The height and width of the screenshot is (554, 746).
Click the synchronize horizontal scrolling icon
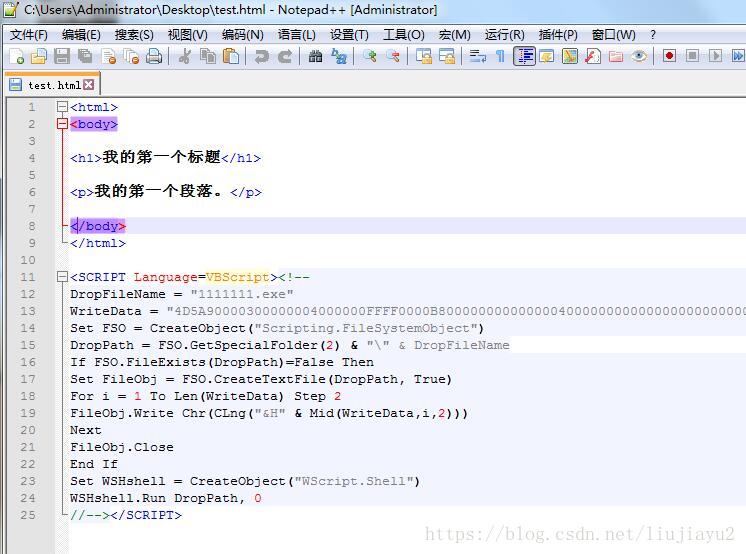447,56
